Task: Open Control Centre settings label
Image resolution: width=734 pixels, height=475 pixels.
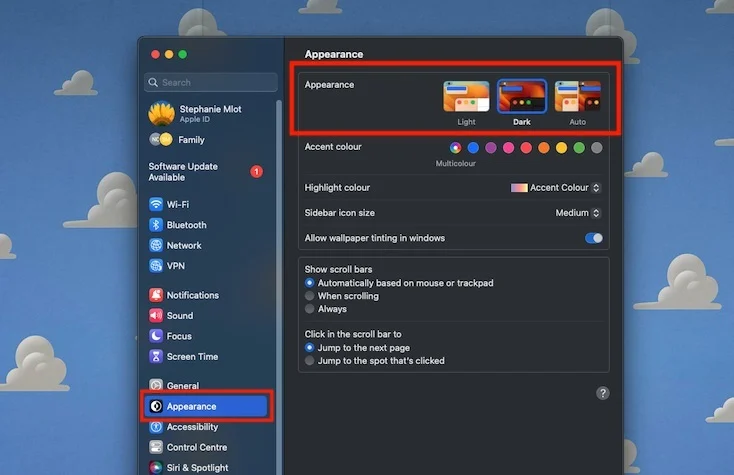Action: tap(197, 447)
